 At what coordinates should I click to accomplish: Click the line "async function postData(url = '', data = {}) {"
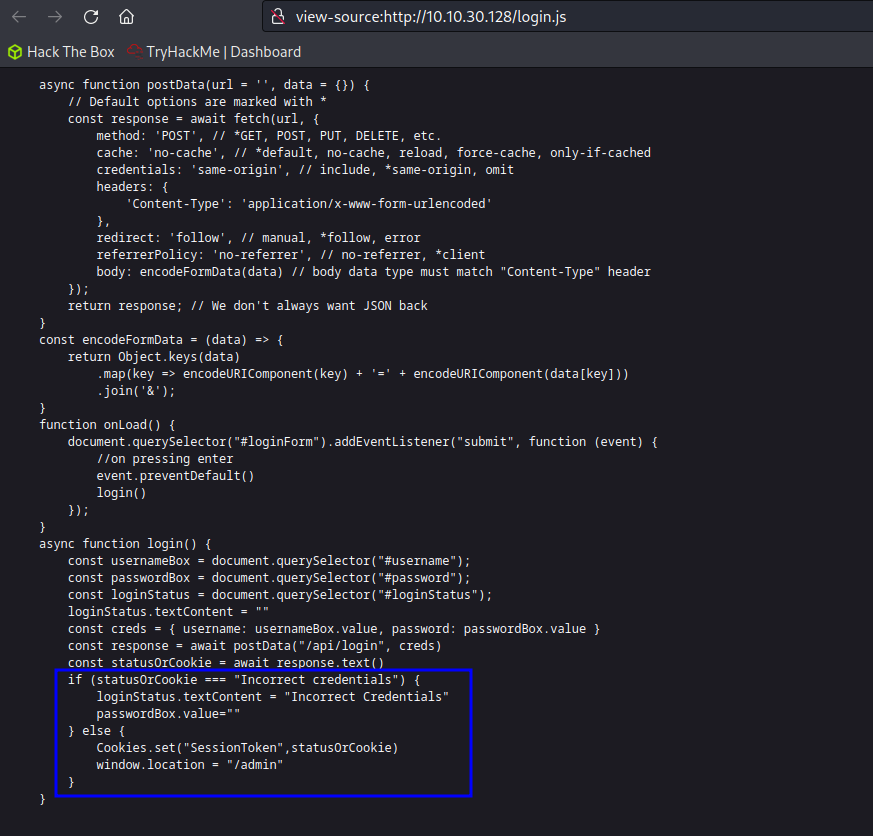[204, 85]
